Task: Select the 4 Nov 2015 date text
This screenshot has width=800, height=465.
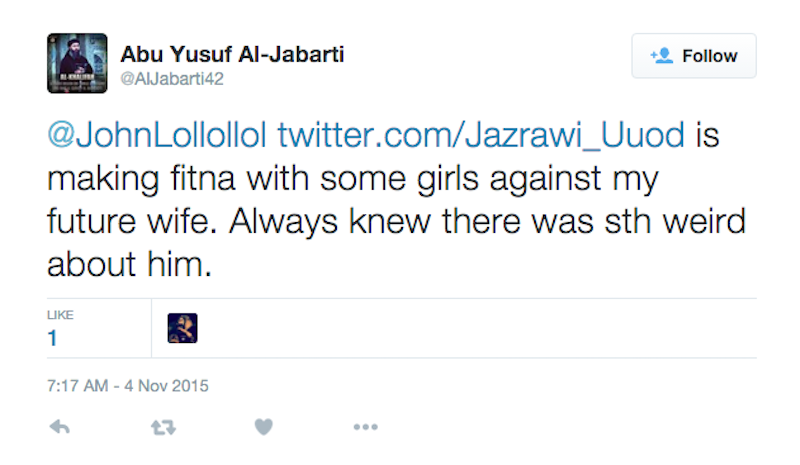Action: click(168, 384)
